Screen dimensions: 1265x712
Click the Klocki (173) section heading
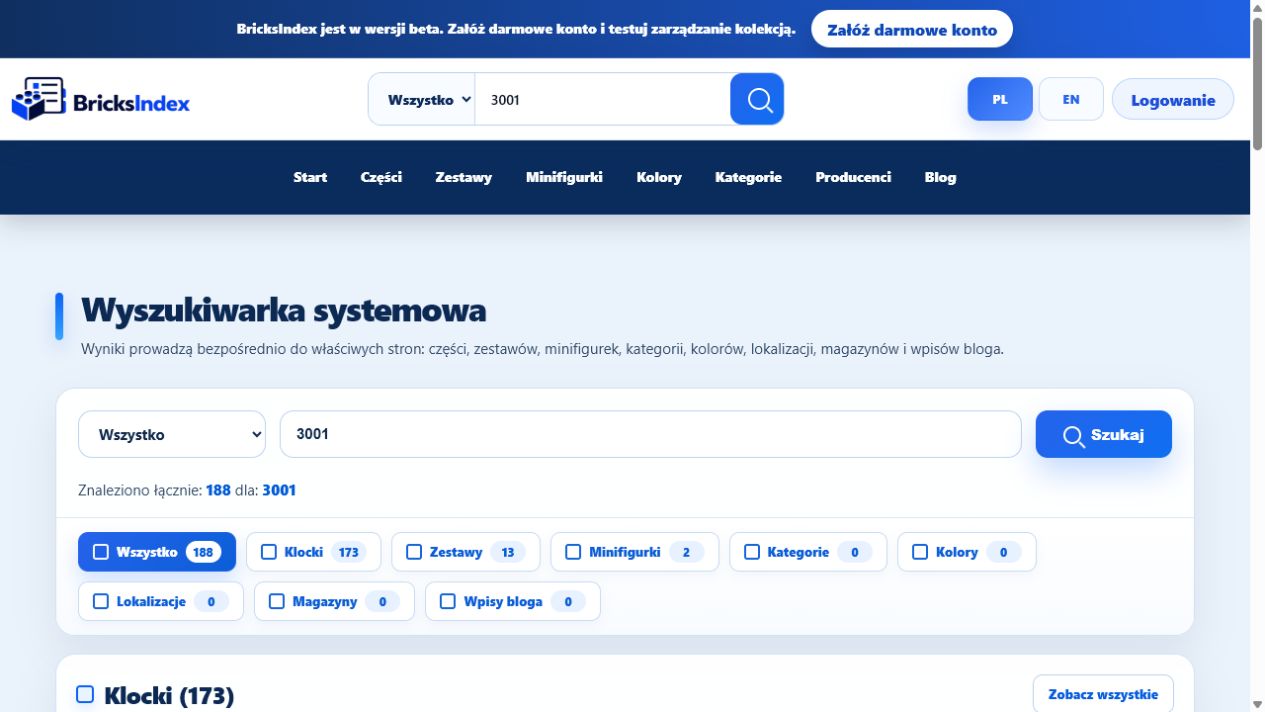(169, 695)
